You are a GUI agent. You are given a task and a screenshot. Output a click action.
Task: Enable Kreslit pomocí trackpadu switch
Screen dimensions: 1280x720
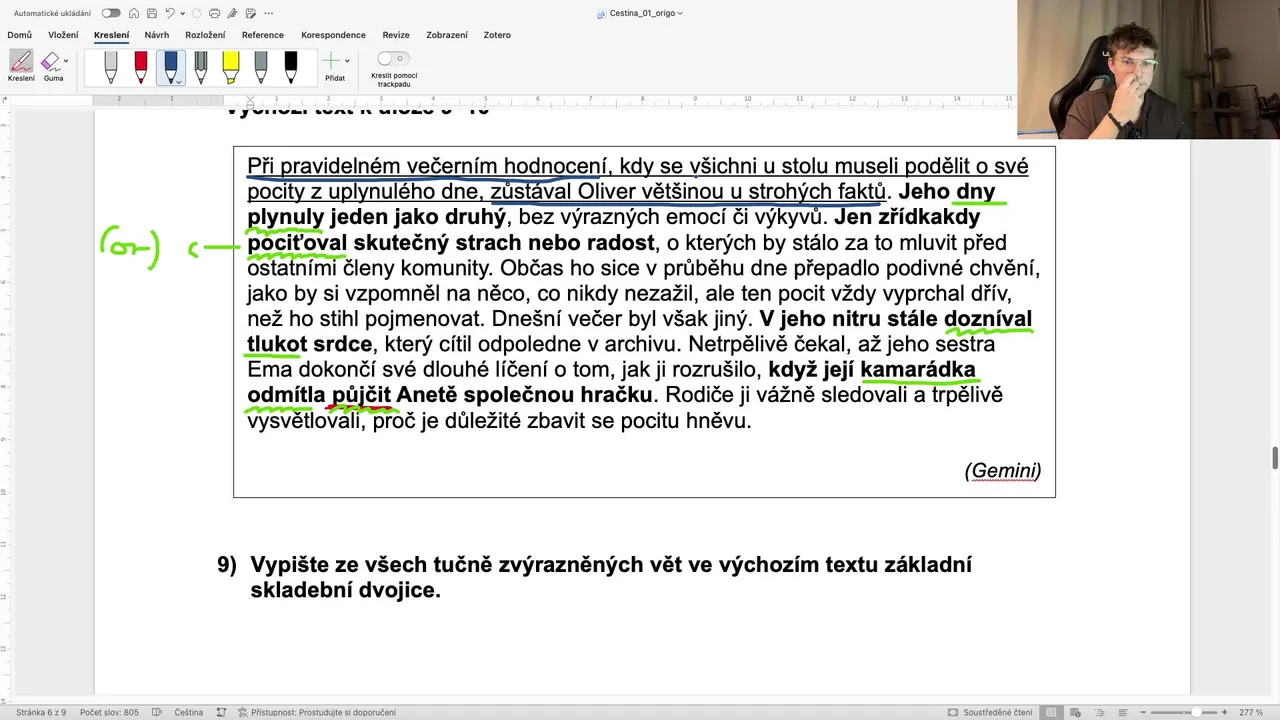pyautogui.click(x=393, y=58)
